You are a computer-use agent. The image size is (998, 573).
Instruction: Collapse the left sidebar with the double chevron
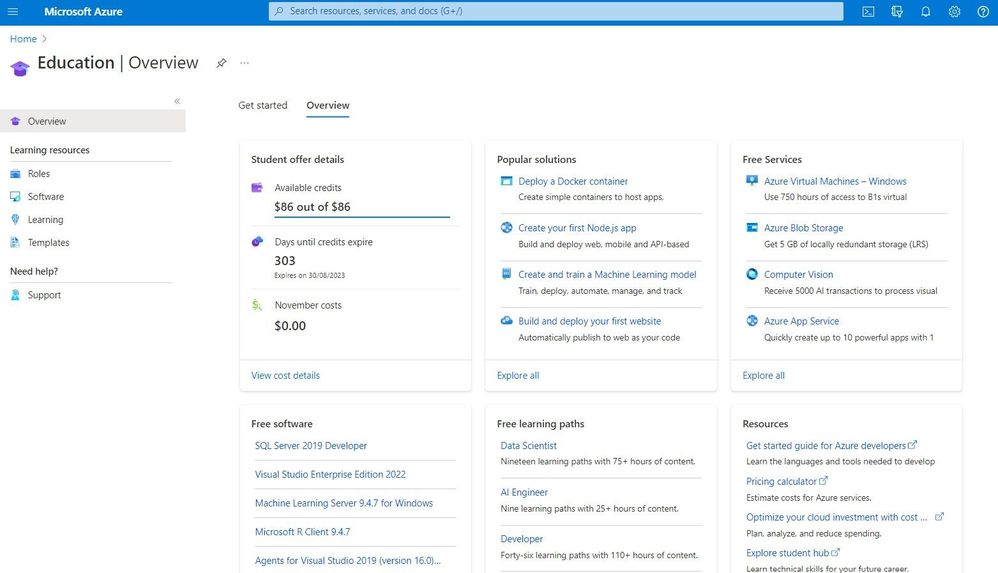click(177, 101)
